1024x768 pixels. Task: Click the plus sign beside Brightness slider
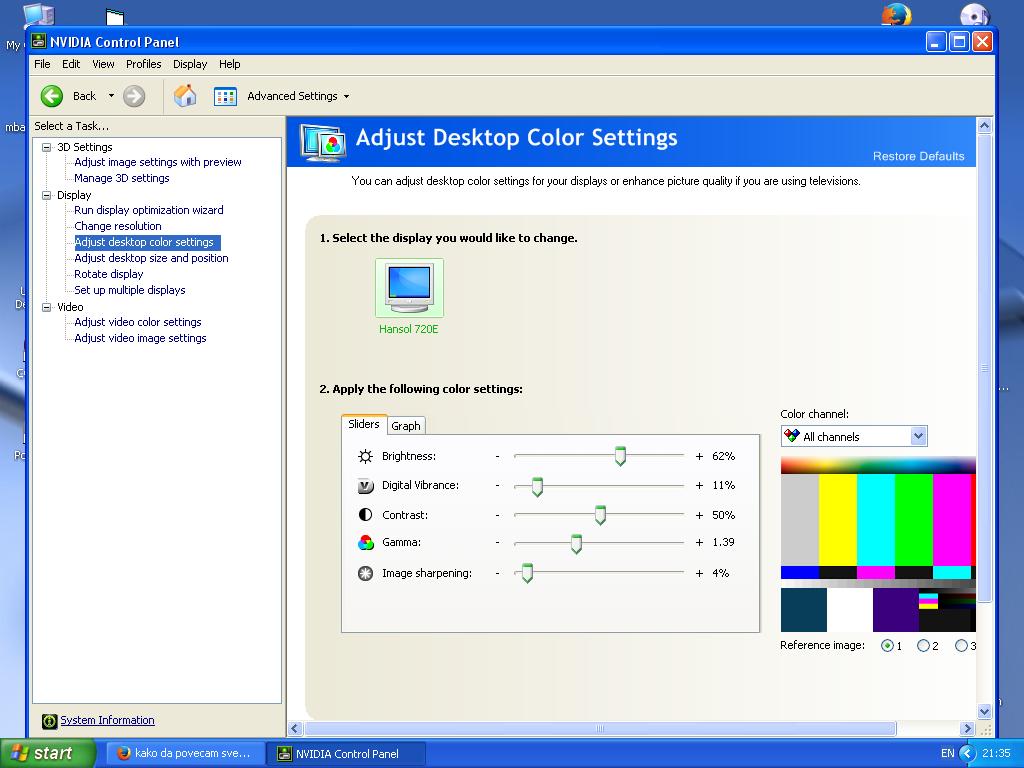[699, 456]
